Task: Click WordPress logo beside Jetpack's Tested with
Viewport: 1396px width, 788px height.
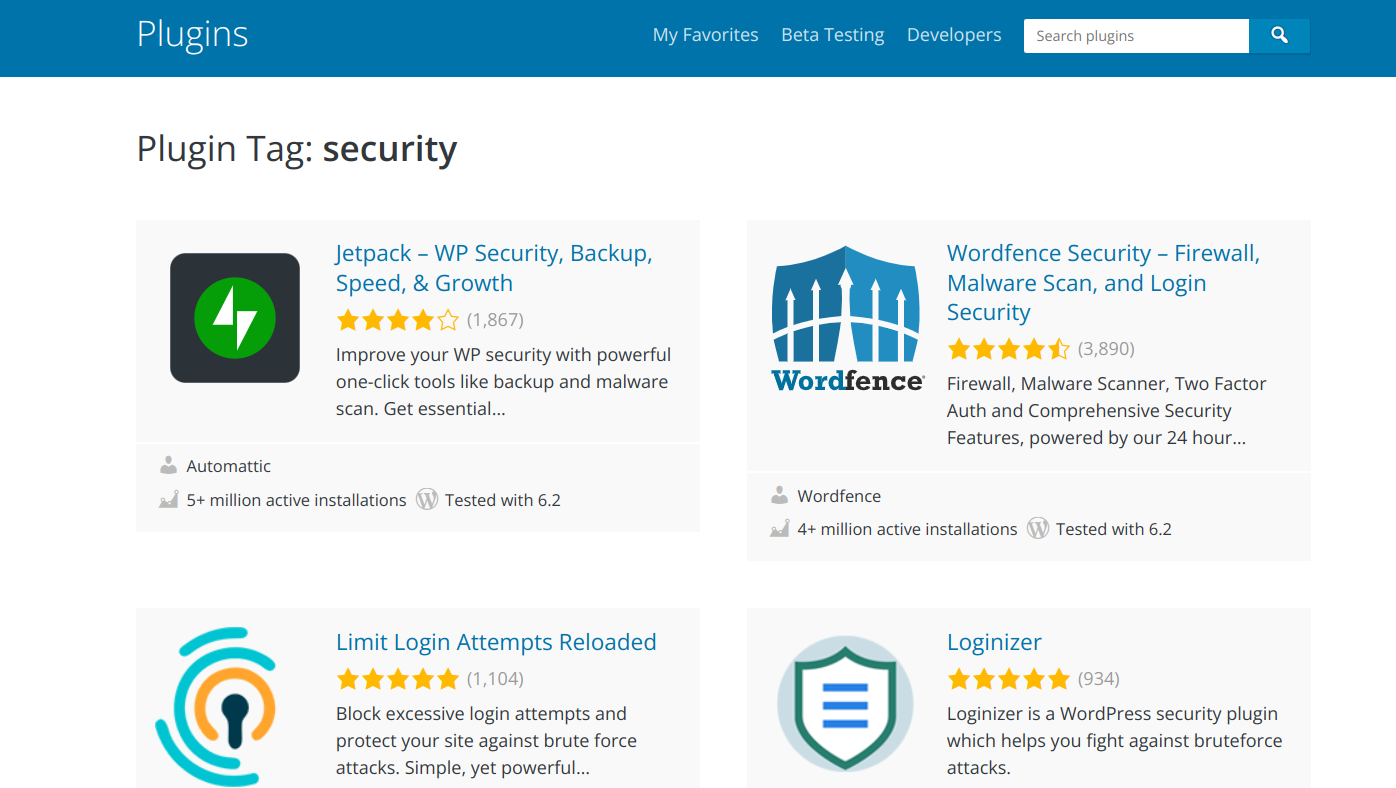Action: click(427, 499)
